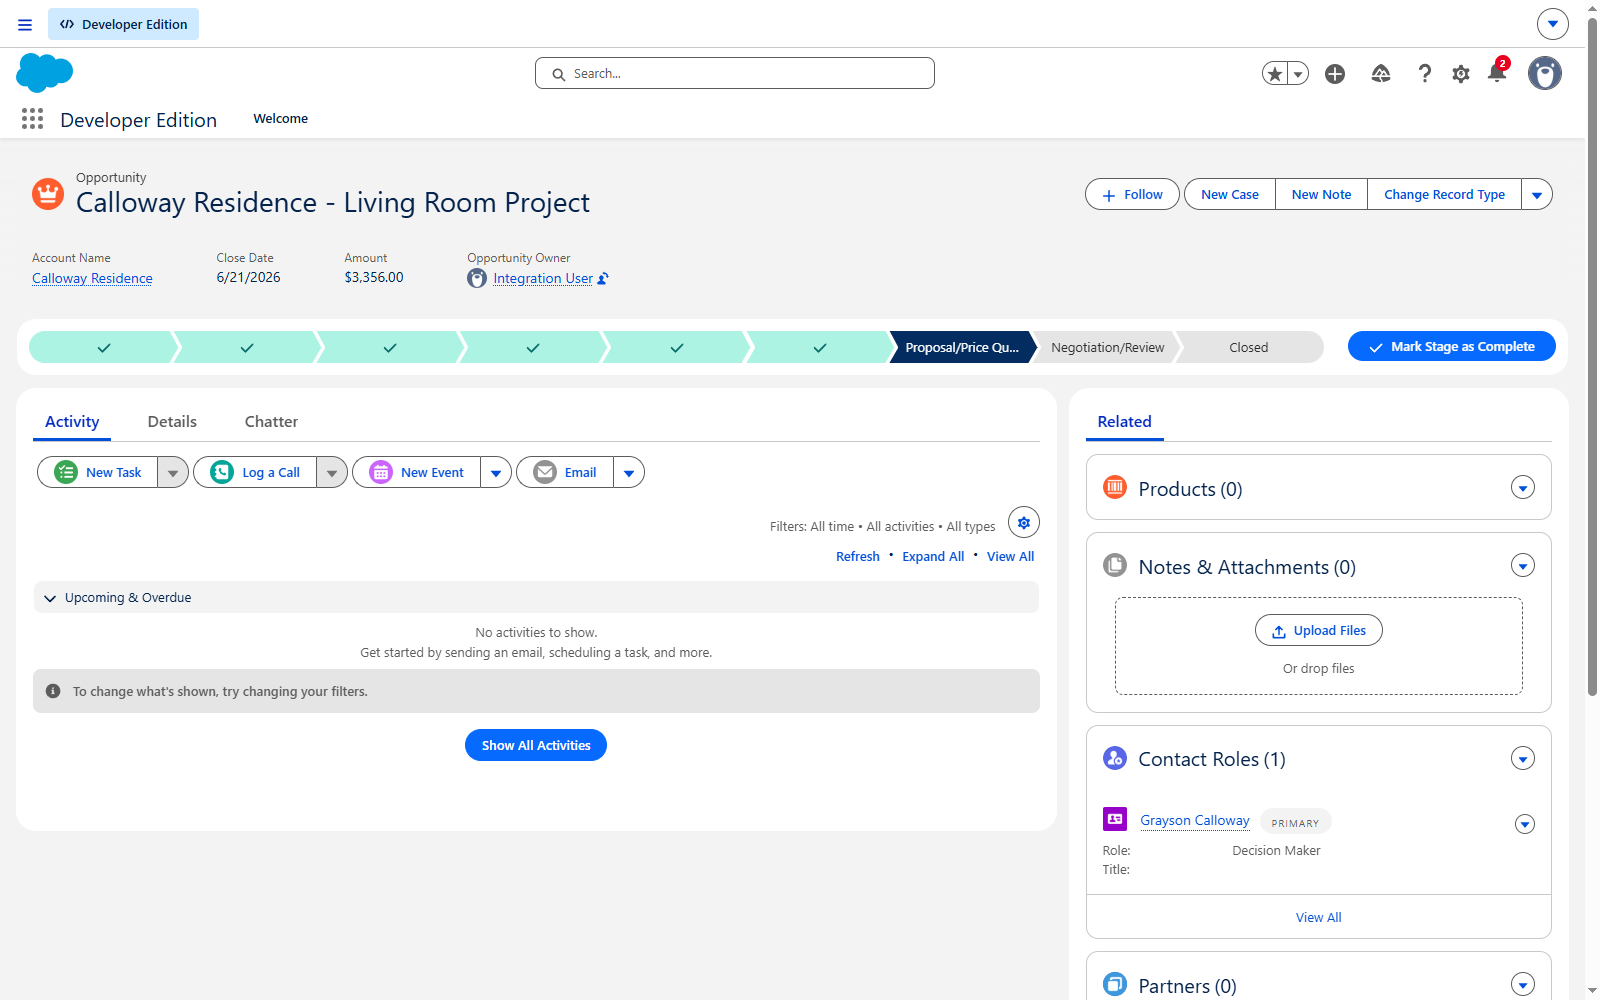This screenshot has width=1600, height=1000.
Task: Collapse the Upcoming & Overdue section
Action: click(50, 598)
